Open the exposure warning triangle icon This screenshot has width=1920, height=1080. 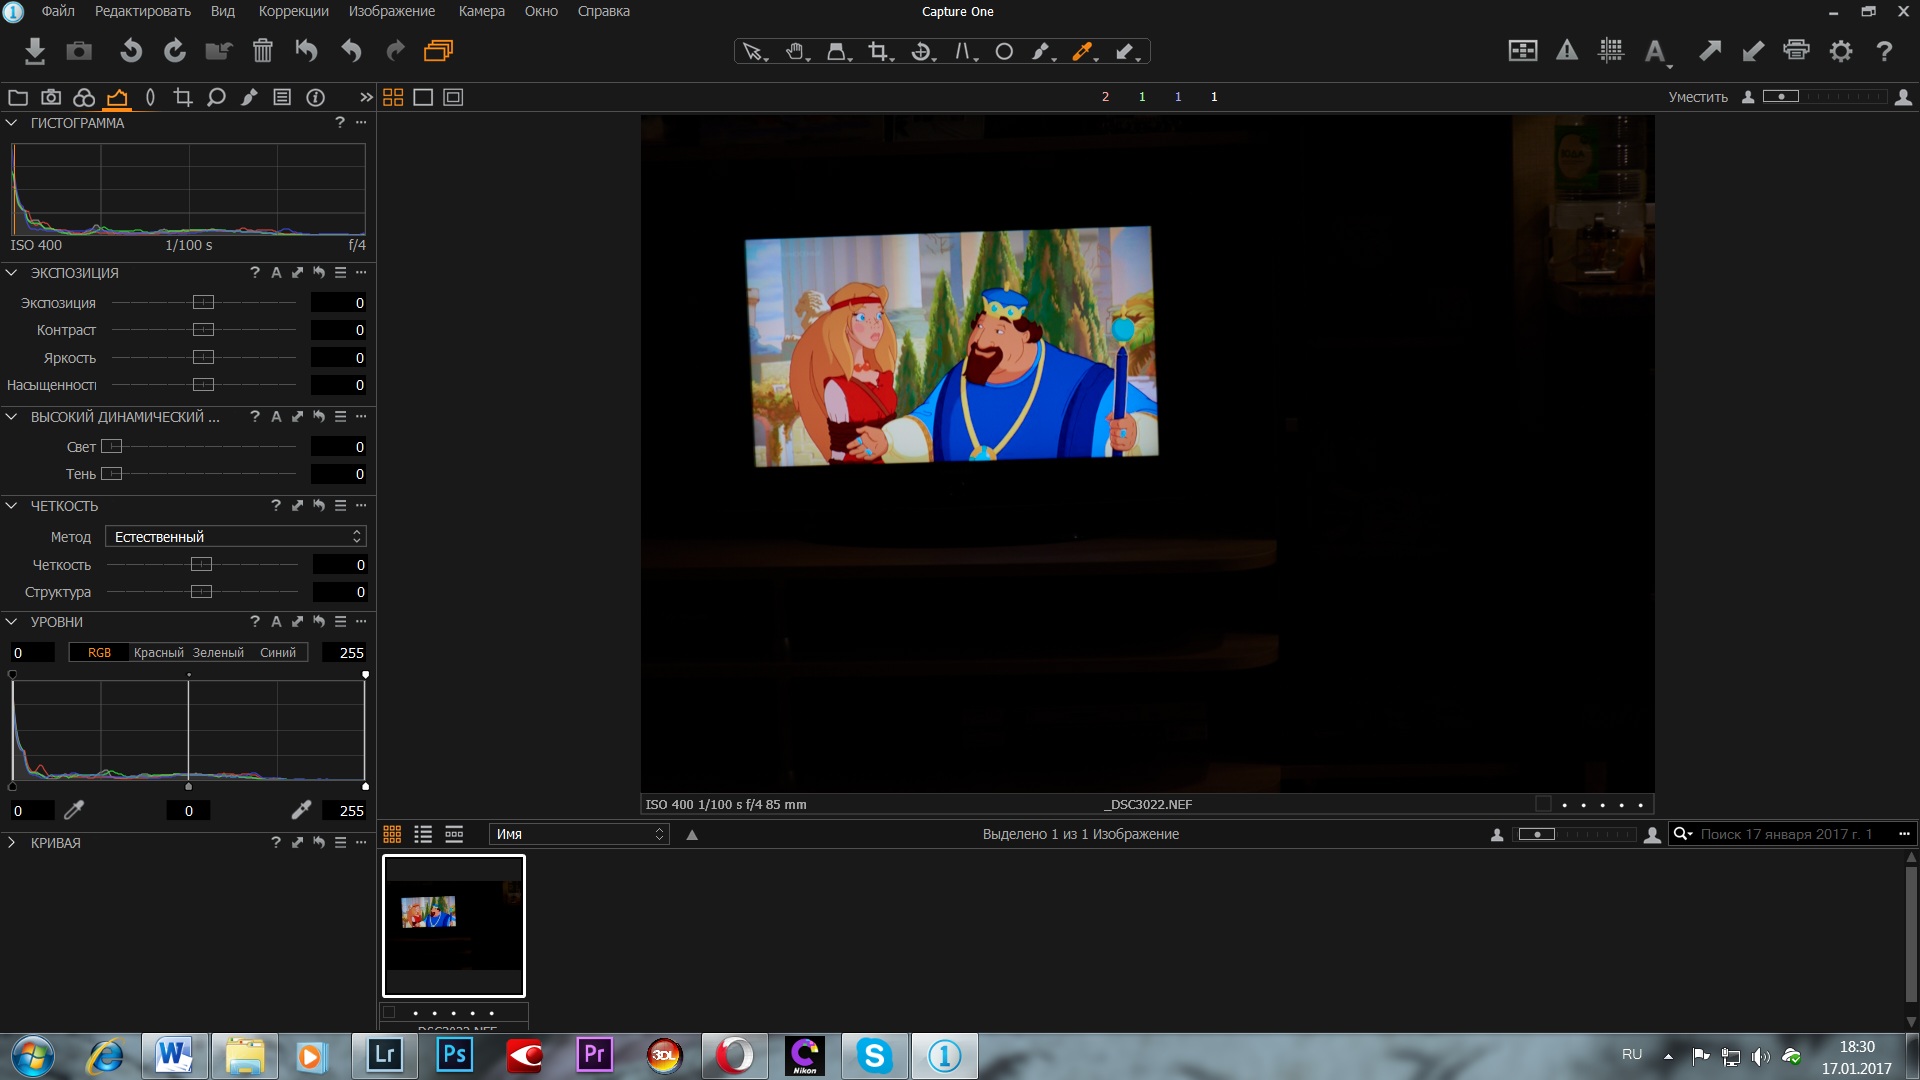pyautogui.click(x=1567, y=50)
